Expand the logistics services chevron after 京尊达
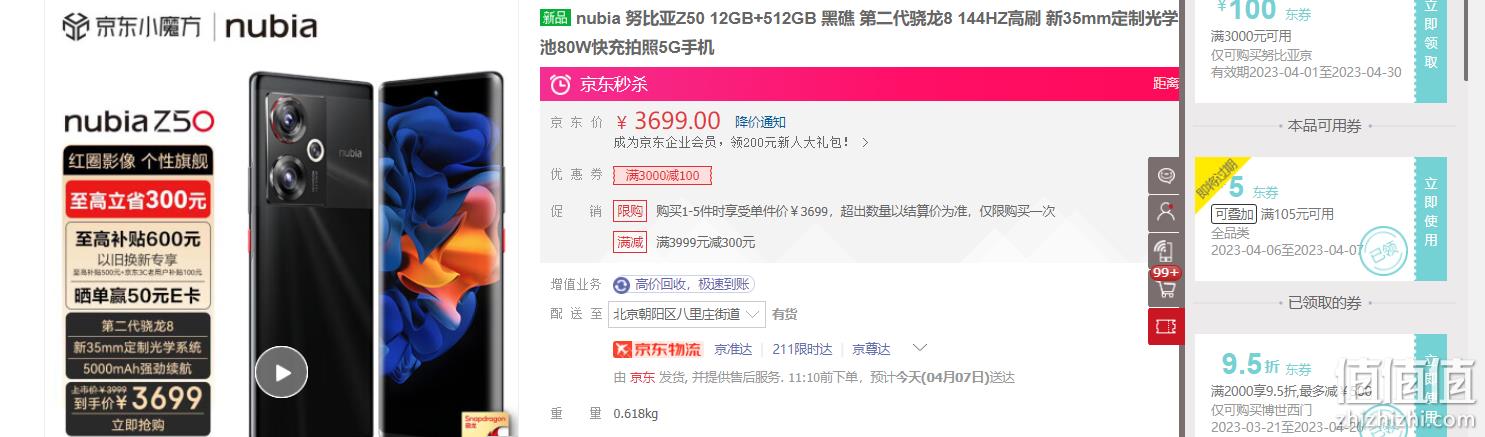This screenshot has width=1485, height=437. (921, 348)
